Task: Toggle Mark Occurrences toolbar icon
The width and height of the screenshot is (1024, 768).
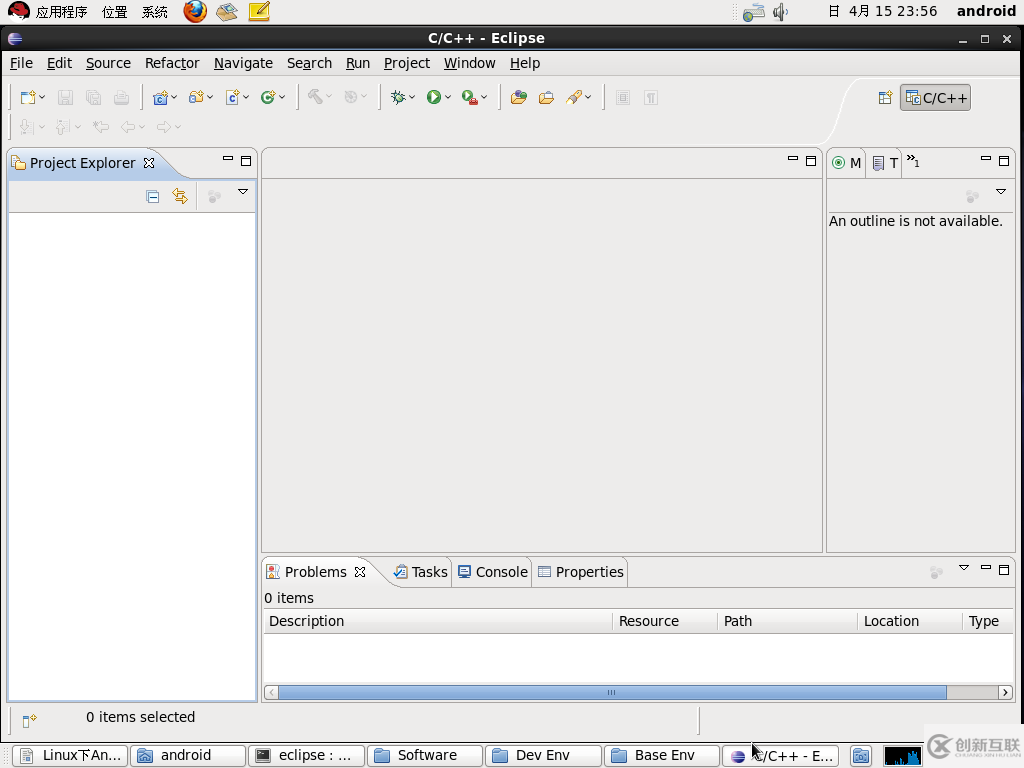Action: (623, 98)
